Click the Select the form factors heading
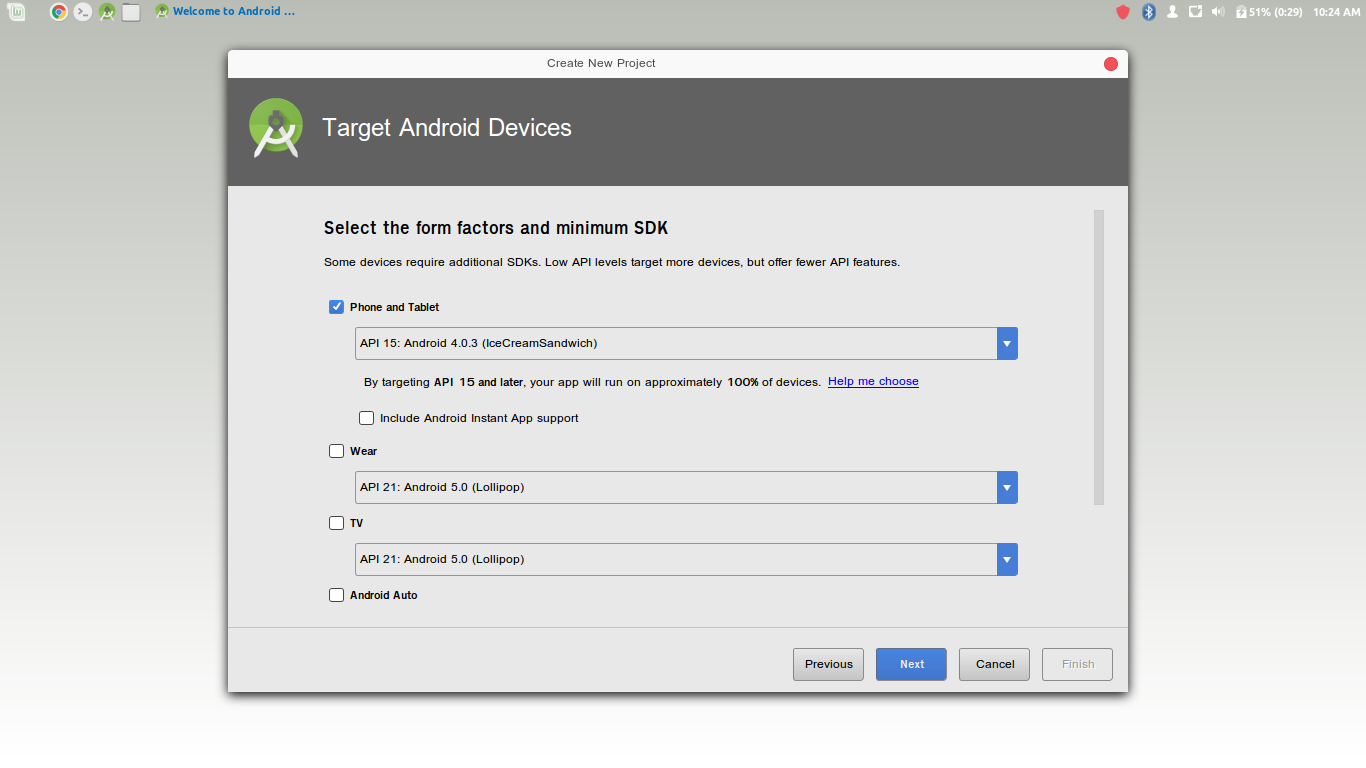The image size is (1366, 768). point(496,228)
